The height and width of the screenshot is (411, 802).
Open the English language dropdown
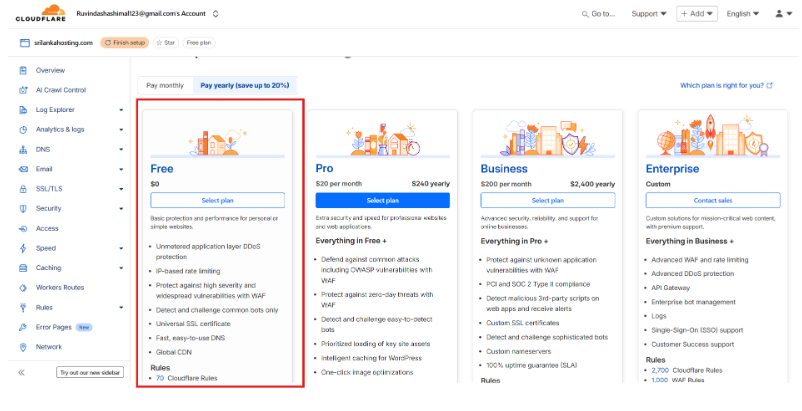(x=744, y=14)
